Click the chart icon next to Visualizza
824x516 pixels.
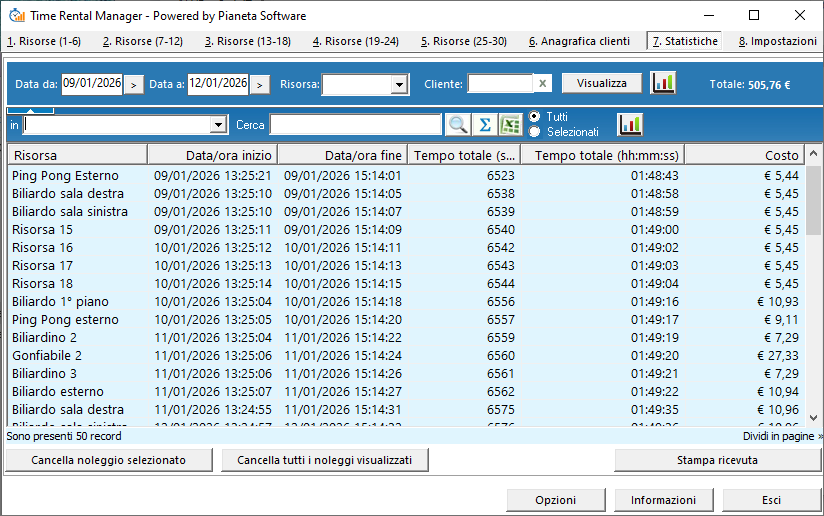pyautogui.click(x=663, y=83)
